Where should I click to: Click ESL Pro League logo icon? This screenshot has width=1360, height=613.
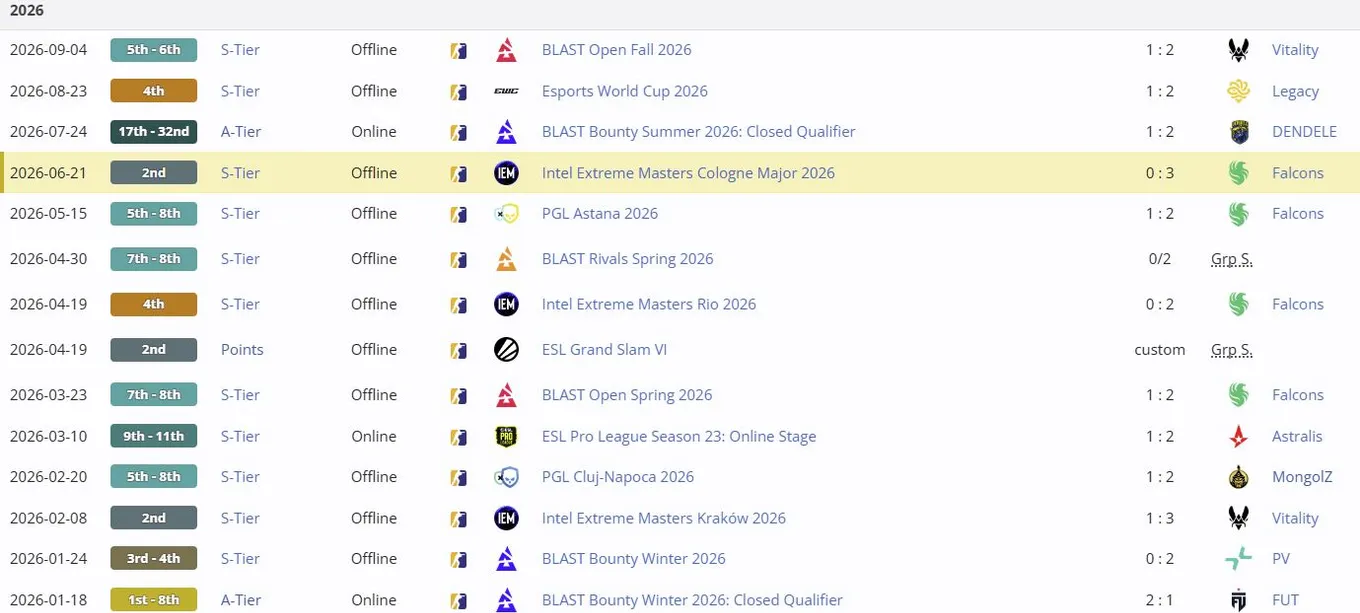pos(506,437)
